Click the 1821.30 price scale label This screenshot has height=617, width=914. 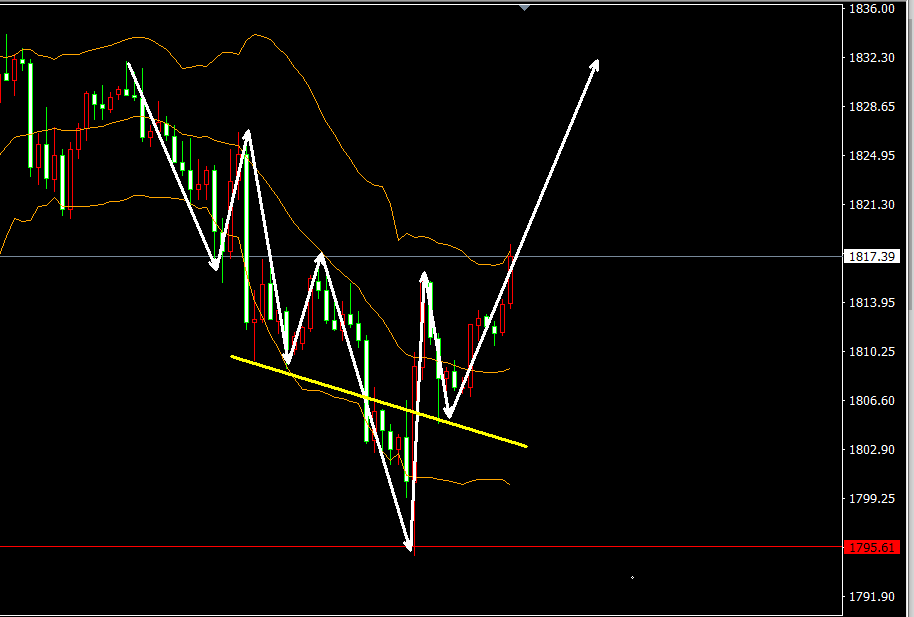point(871,205)
